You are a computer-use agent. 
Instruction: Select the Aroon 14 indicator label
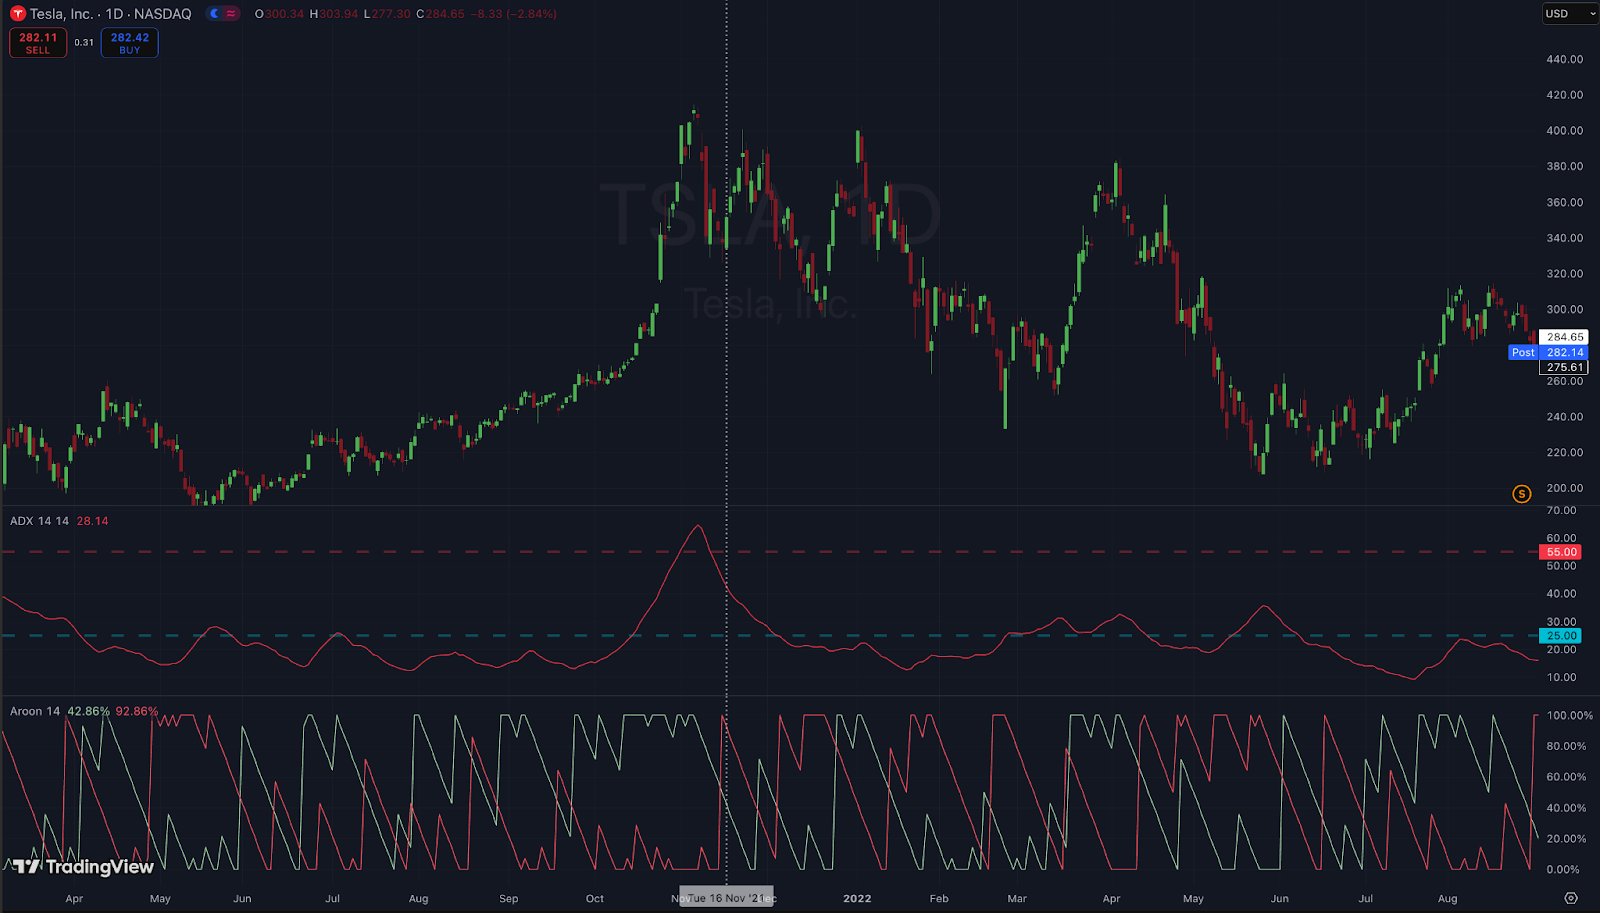tap(35, 711)
